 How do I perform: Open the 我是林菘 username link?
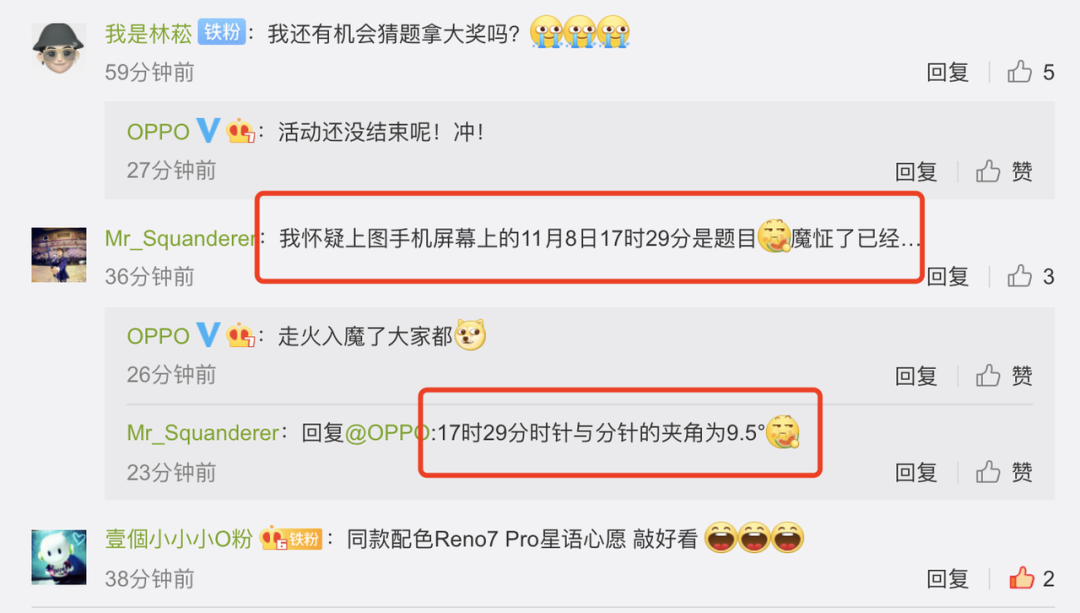tap(148, 33)
